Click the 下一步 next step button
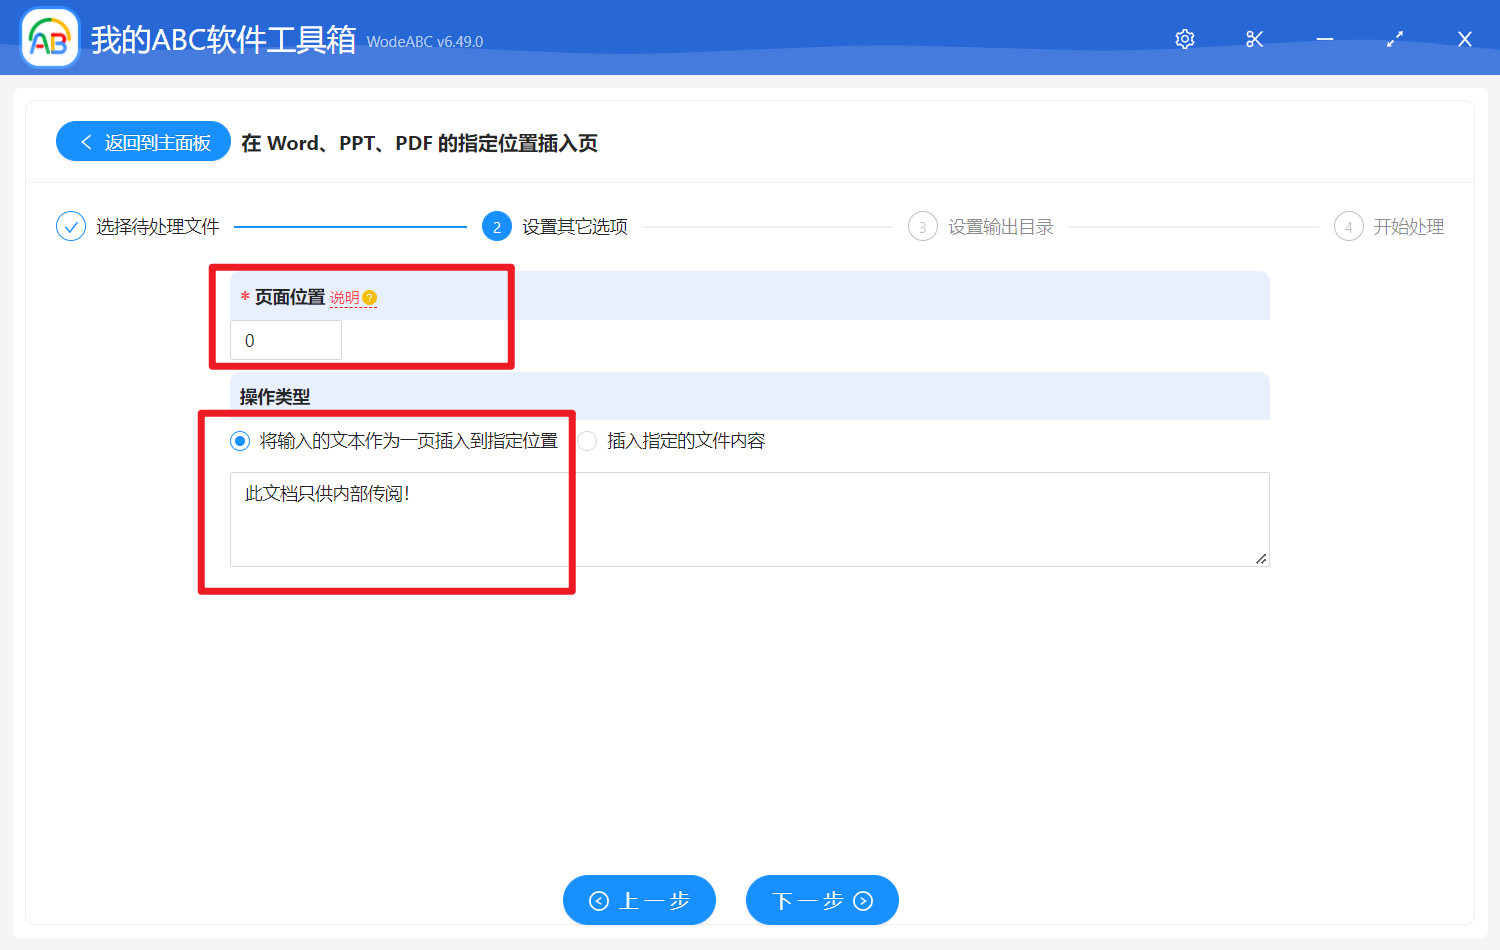Image resolution: width=1500 pixels, height=950 pixels. [822, 900]
